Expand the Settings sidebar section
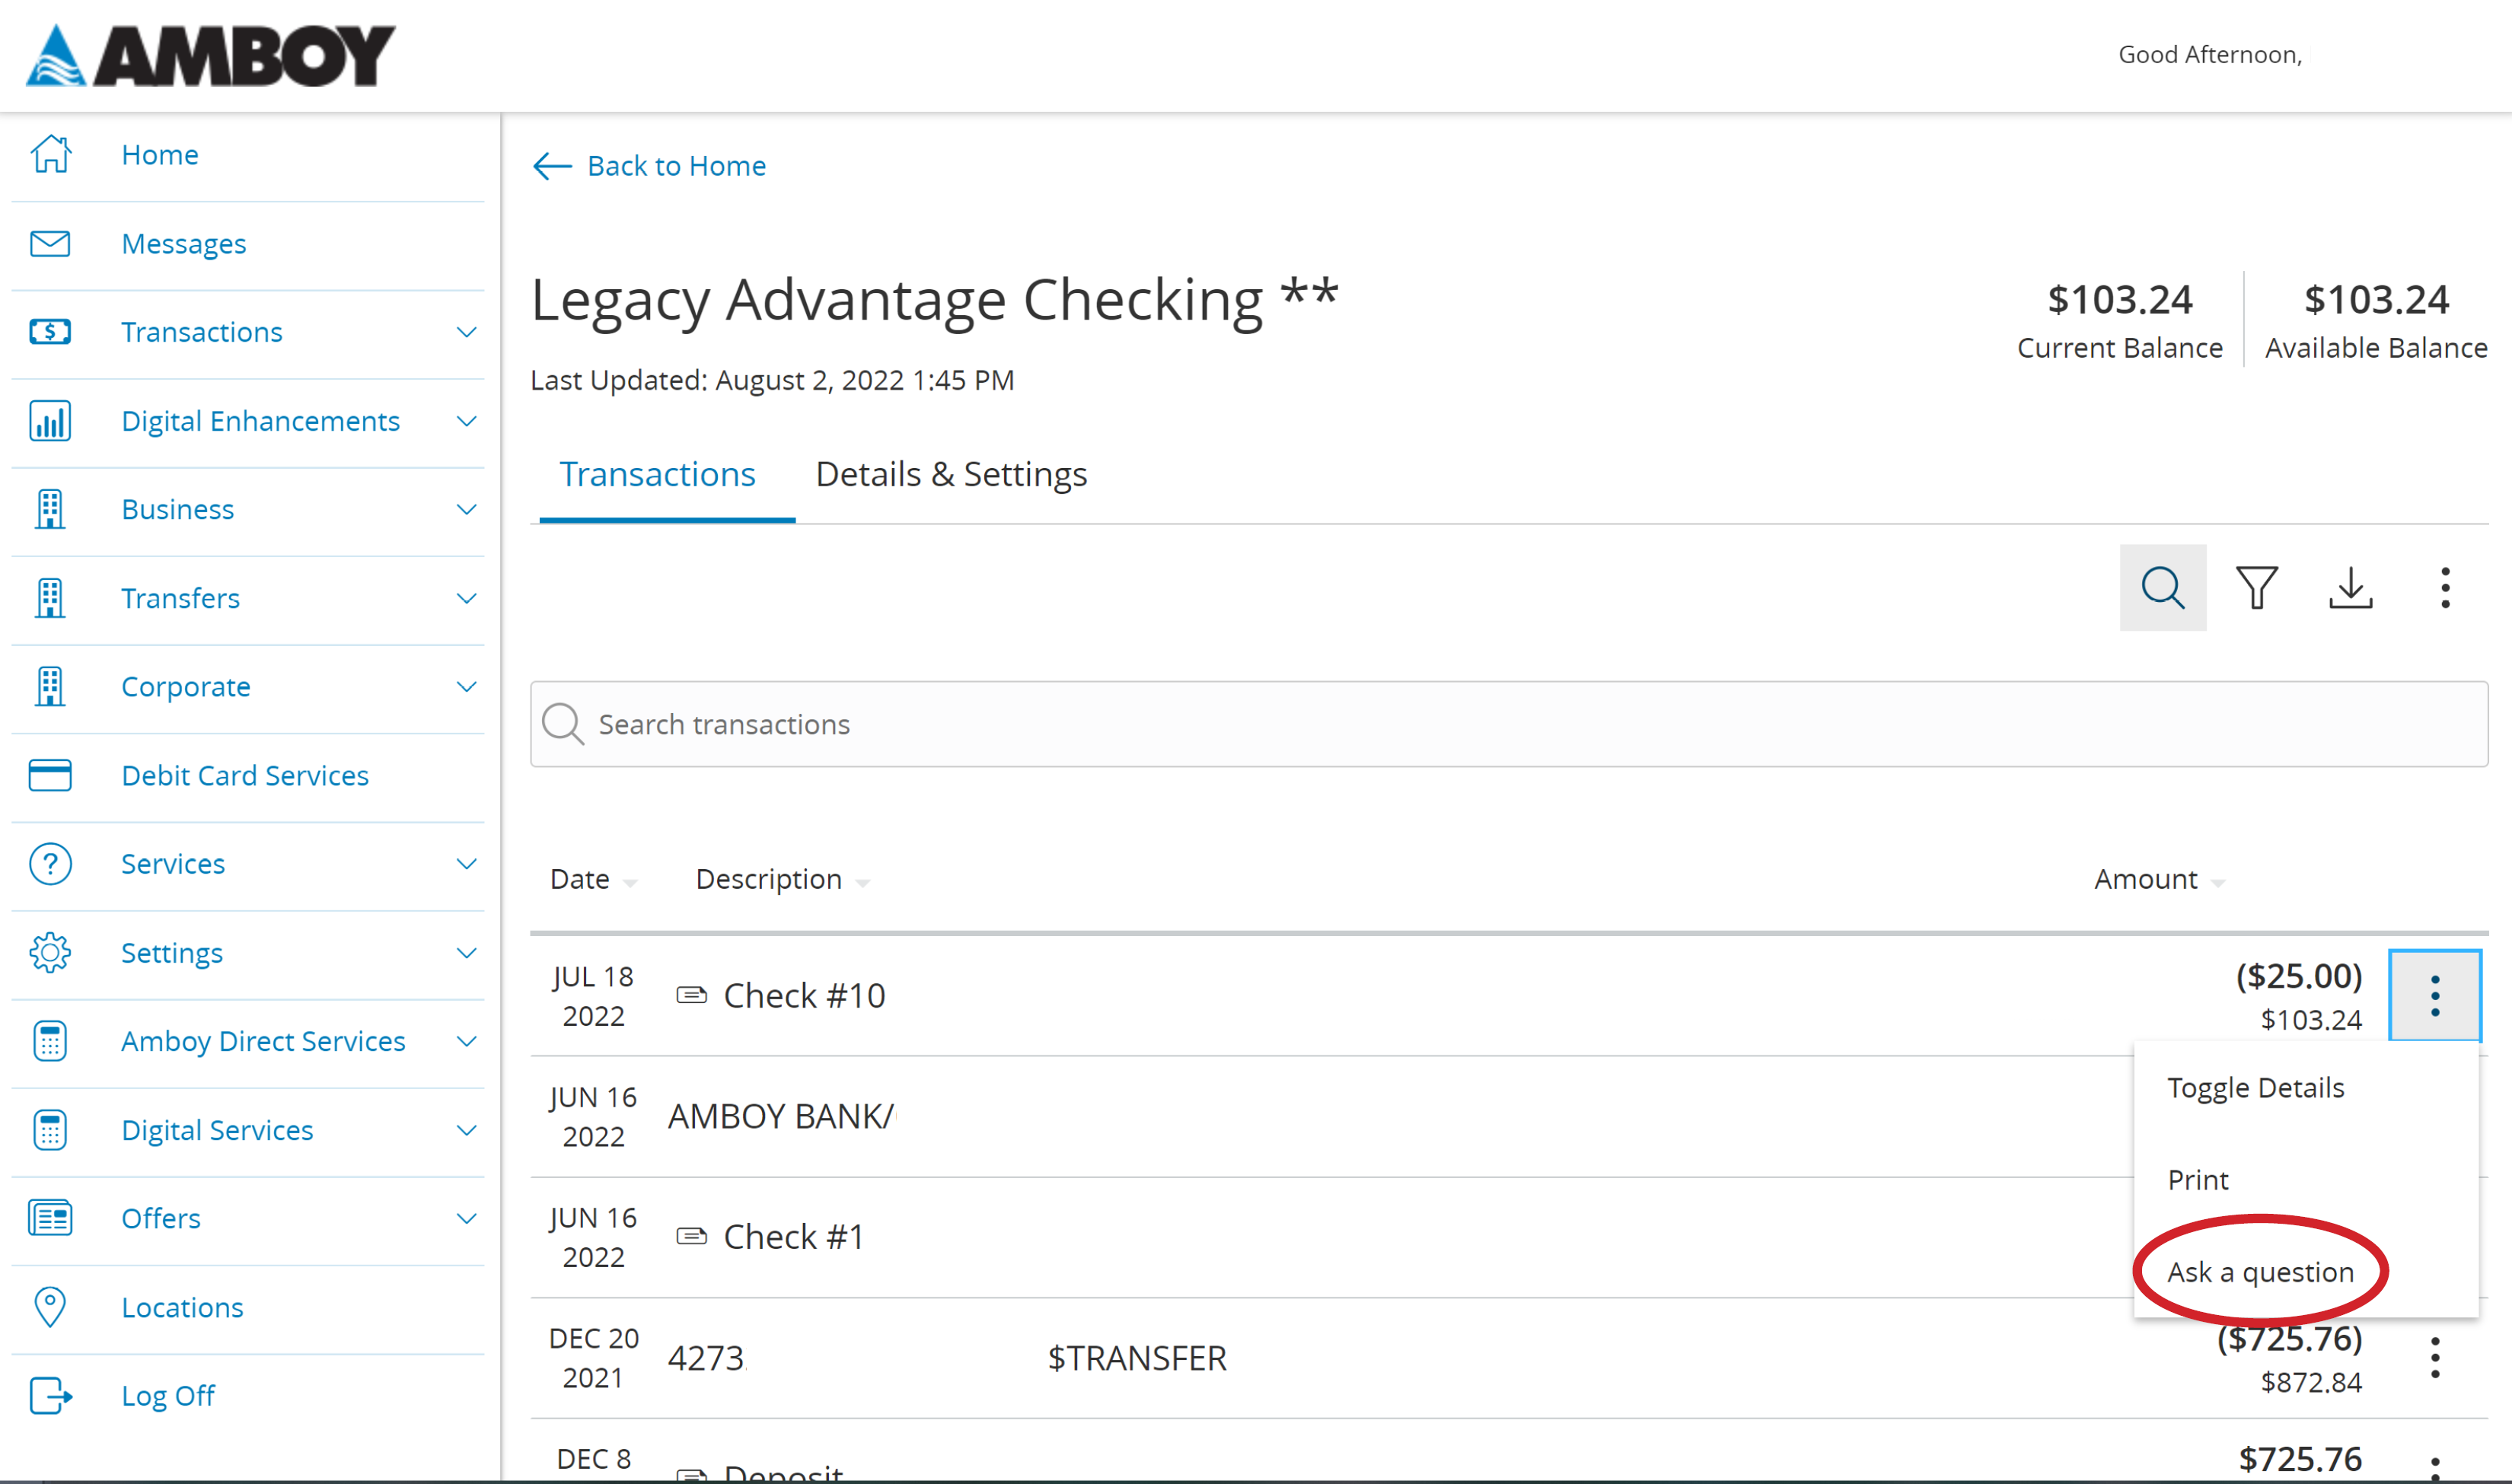 point(466,952)
